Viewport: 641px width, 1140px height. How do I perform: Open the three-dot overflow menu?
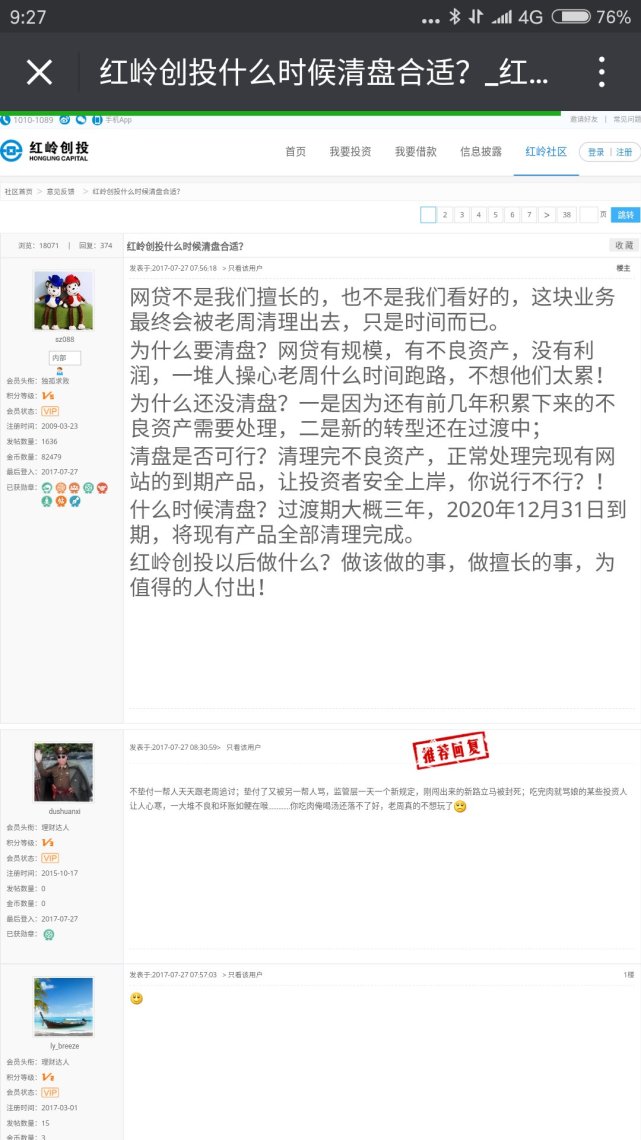coord(601,72)
